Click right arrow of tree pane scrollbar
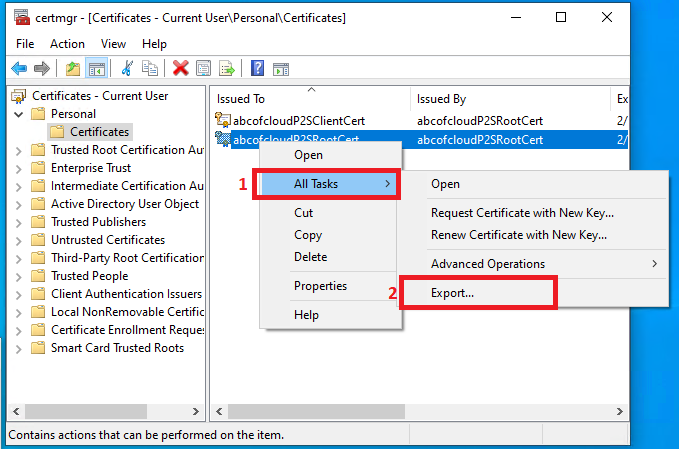This screenshot has width=679, height=449. pyautogui.click(x=195, y=411)
